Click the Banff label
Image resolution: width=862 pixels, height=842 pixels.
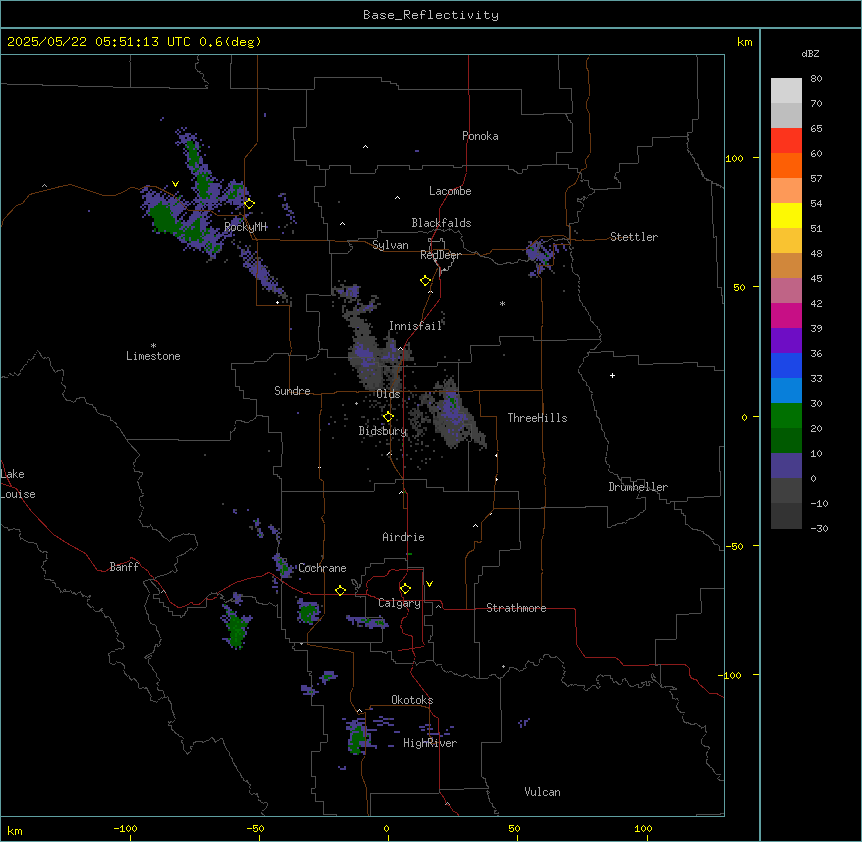point(124,567)
